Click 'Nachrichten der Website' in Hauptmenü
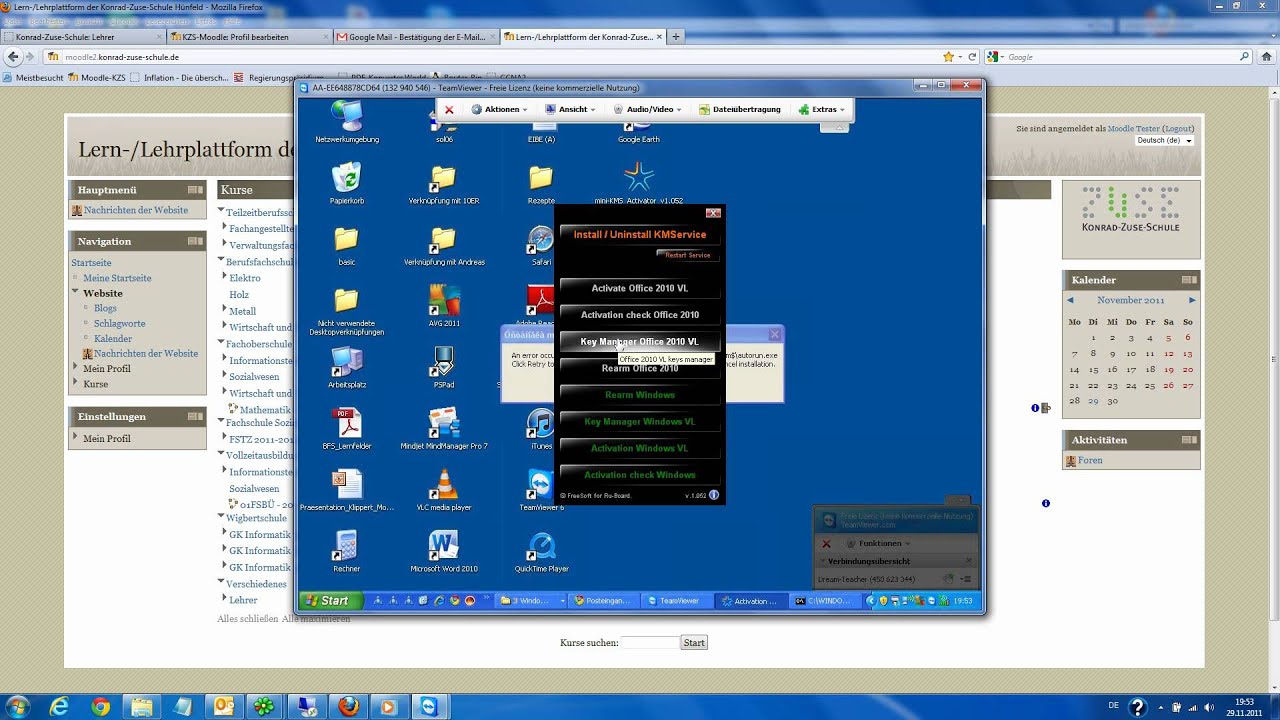This screenshot has height=720, width=1280. pos(136,210)
